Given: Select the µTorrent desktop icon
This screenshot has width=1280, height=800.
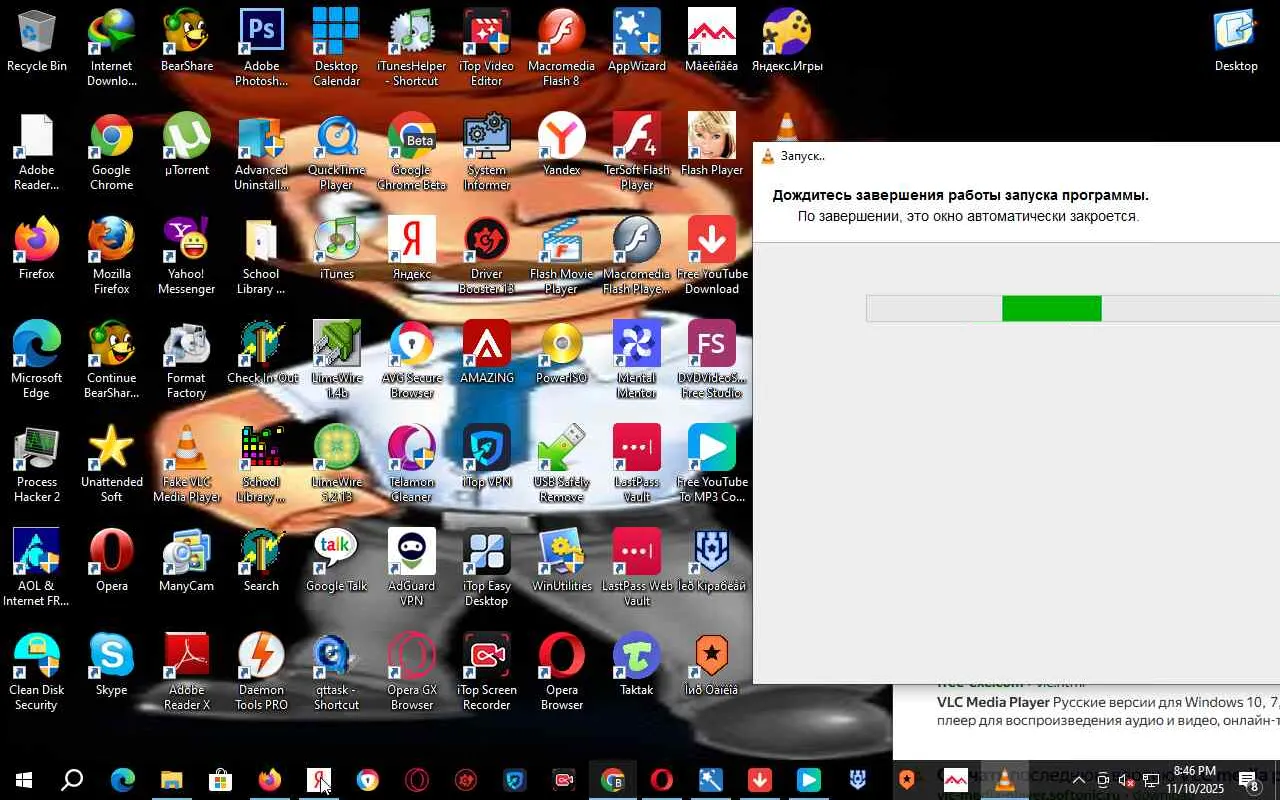Looking at the screenshot, I should pos(187,146).
